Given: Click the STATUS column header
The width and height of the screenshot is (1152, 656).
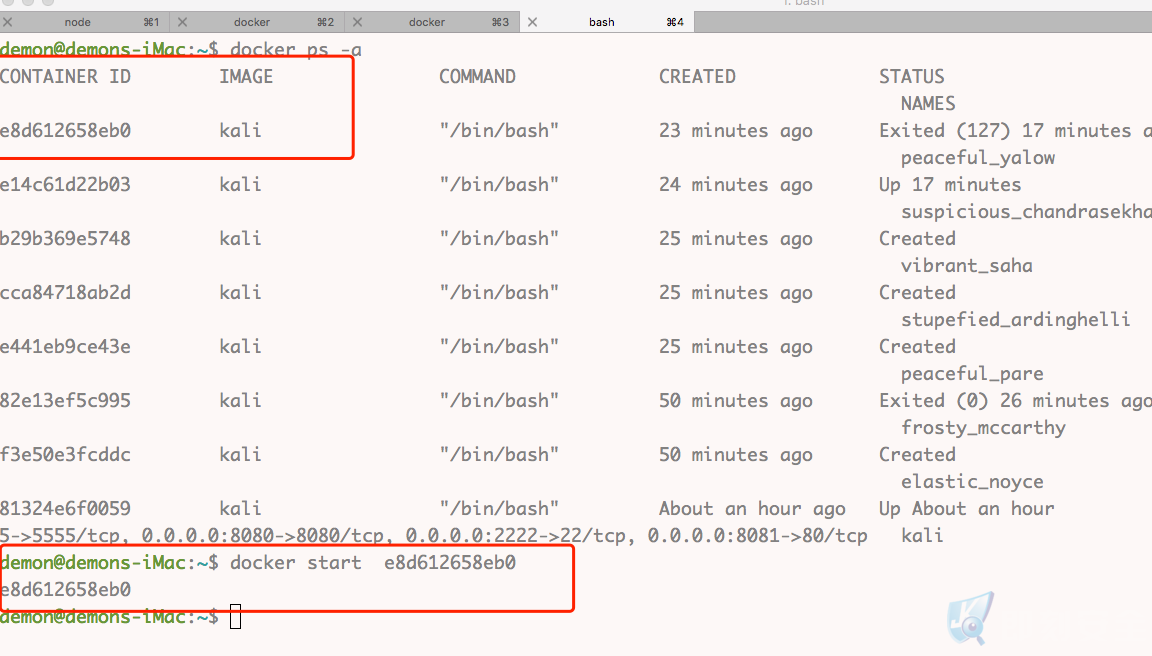Looking at the screenshot, I should (912, 76).
